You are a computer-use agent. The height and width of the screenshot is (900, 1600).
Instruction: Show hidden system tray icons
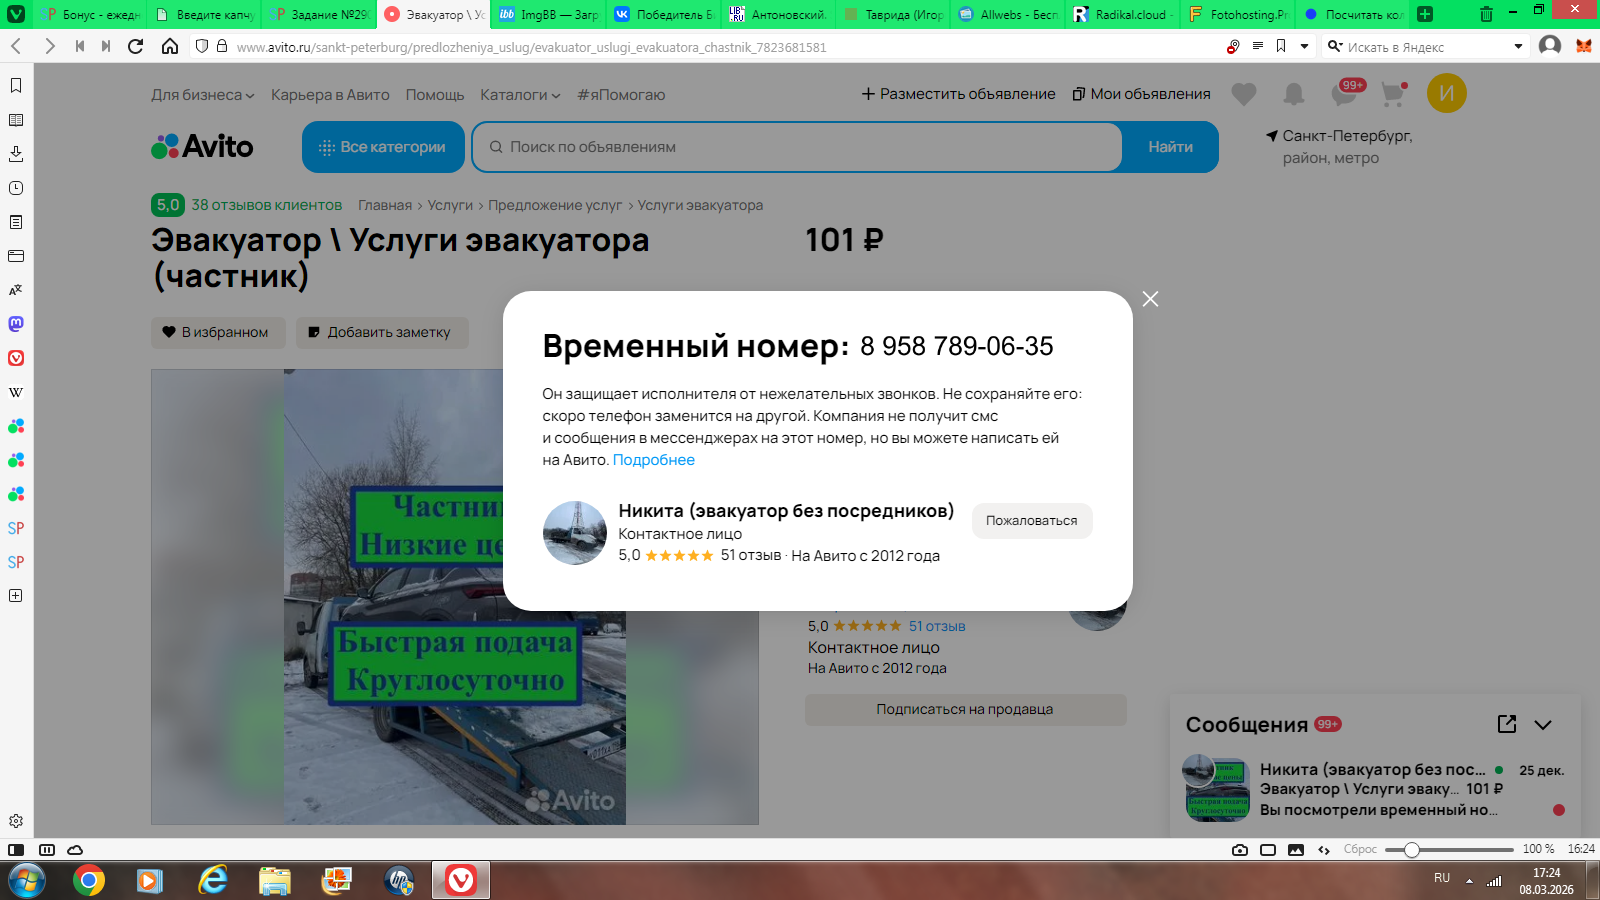click(1469, 881)
